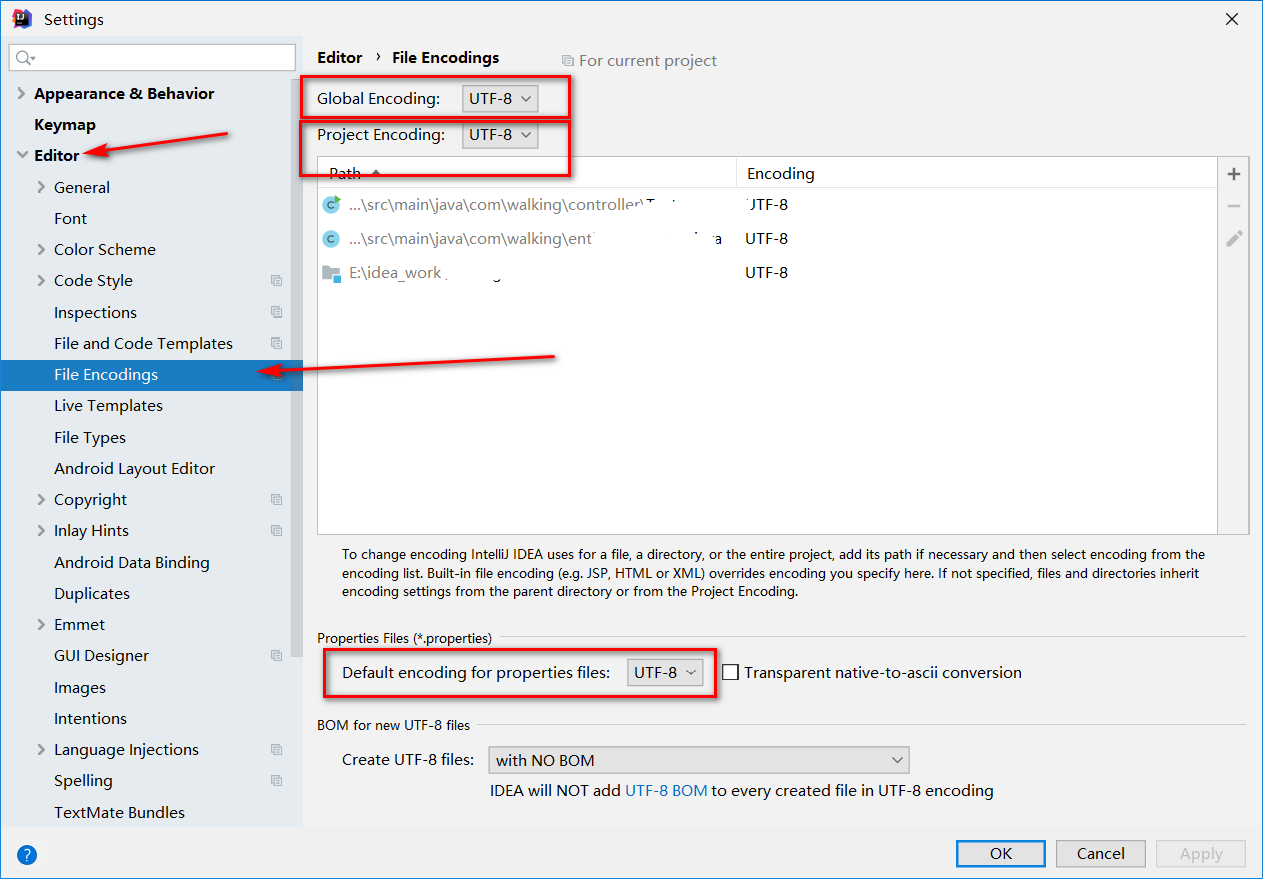
Task: Click the Cancel button
Action: (x=1101, y=853)
